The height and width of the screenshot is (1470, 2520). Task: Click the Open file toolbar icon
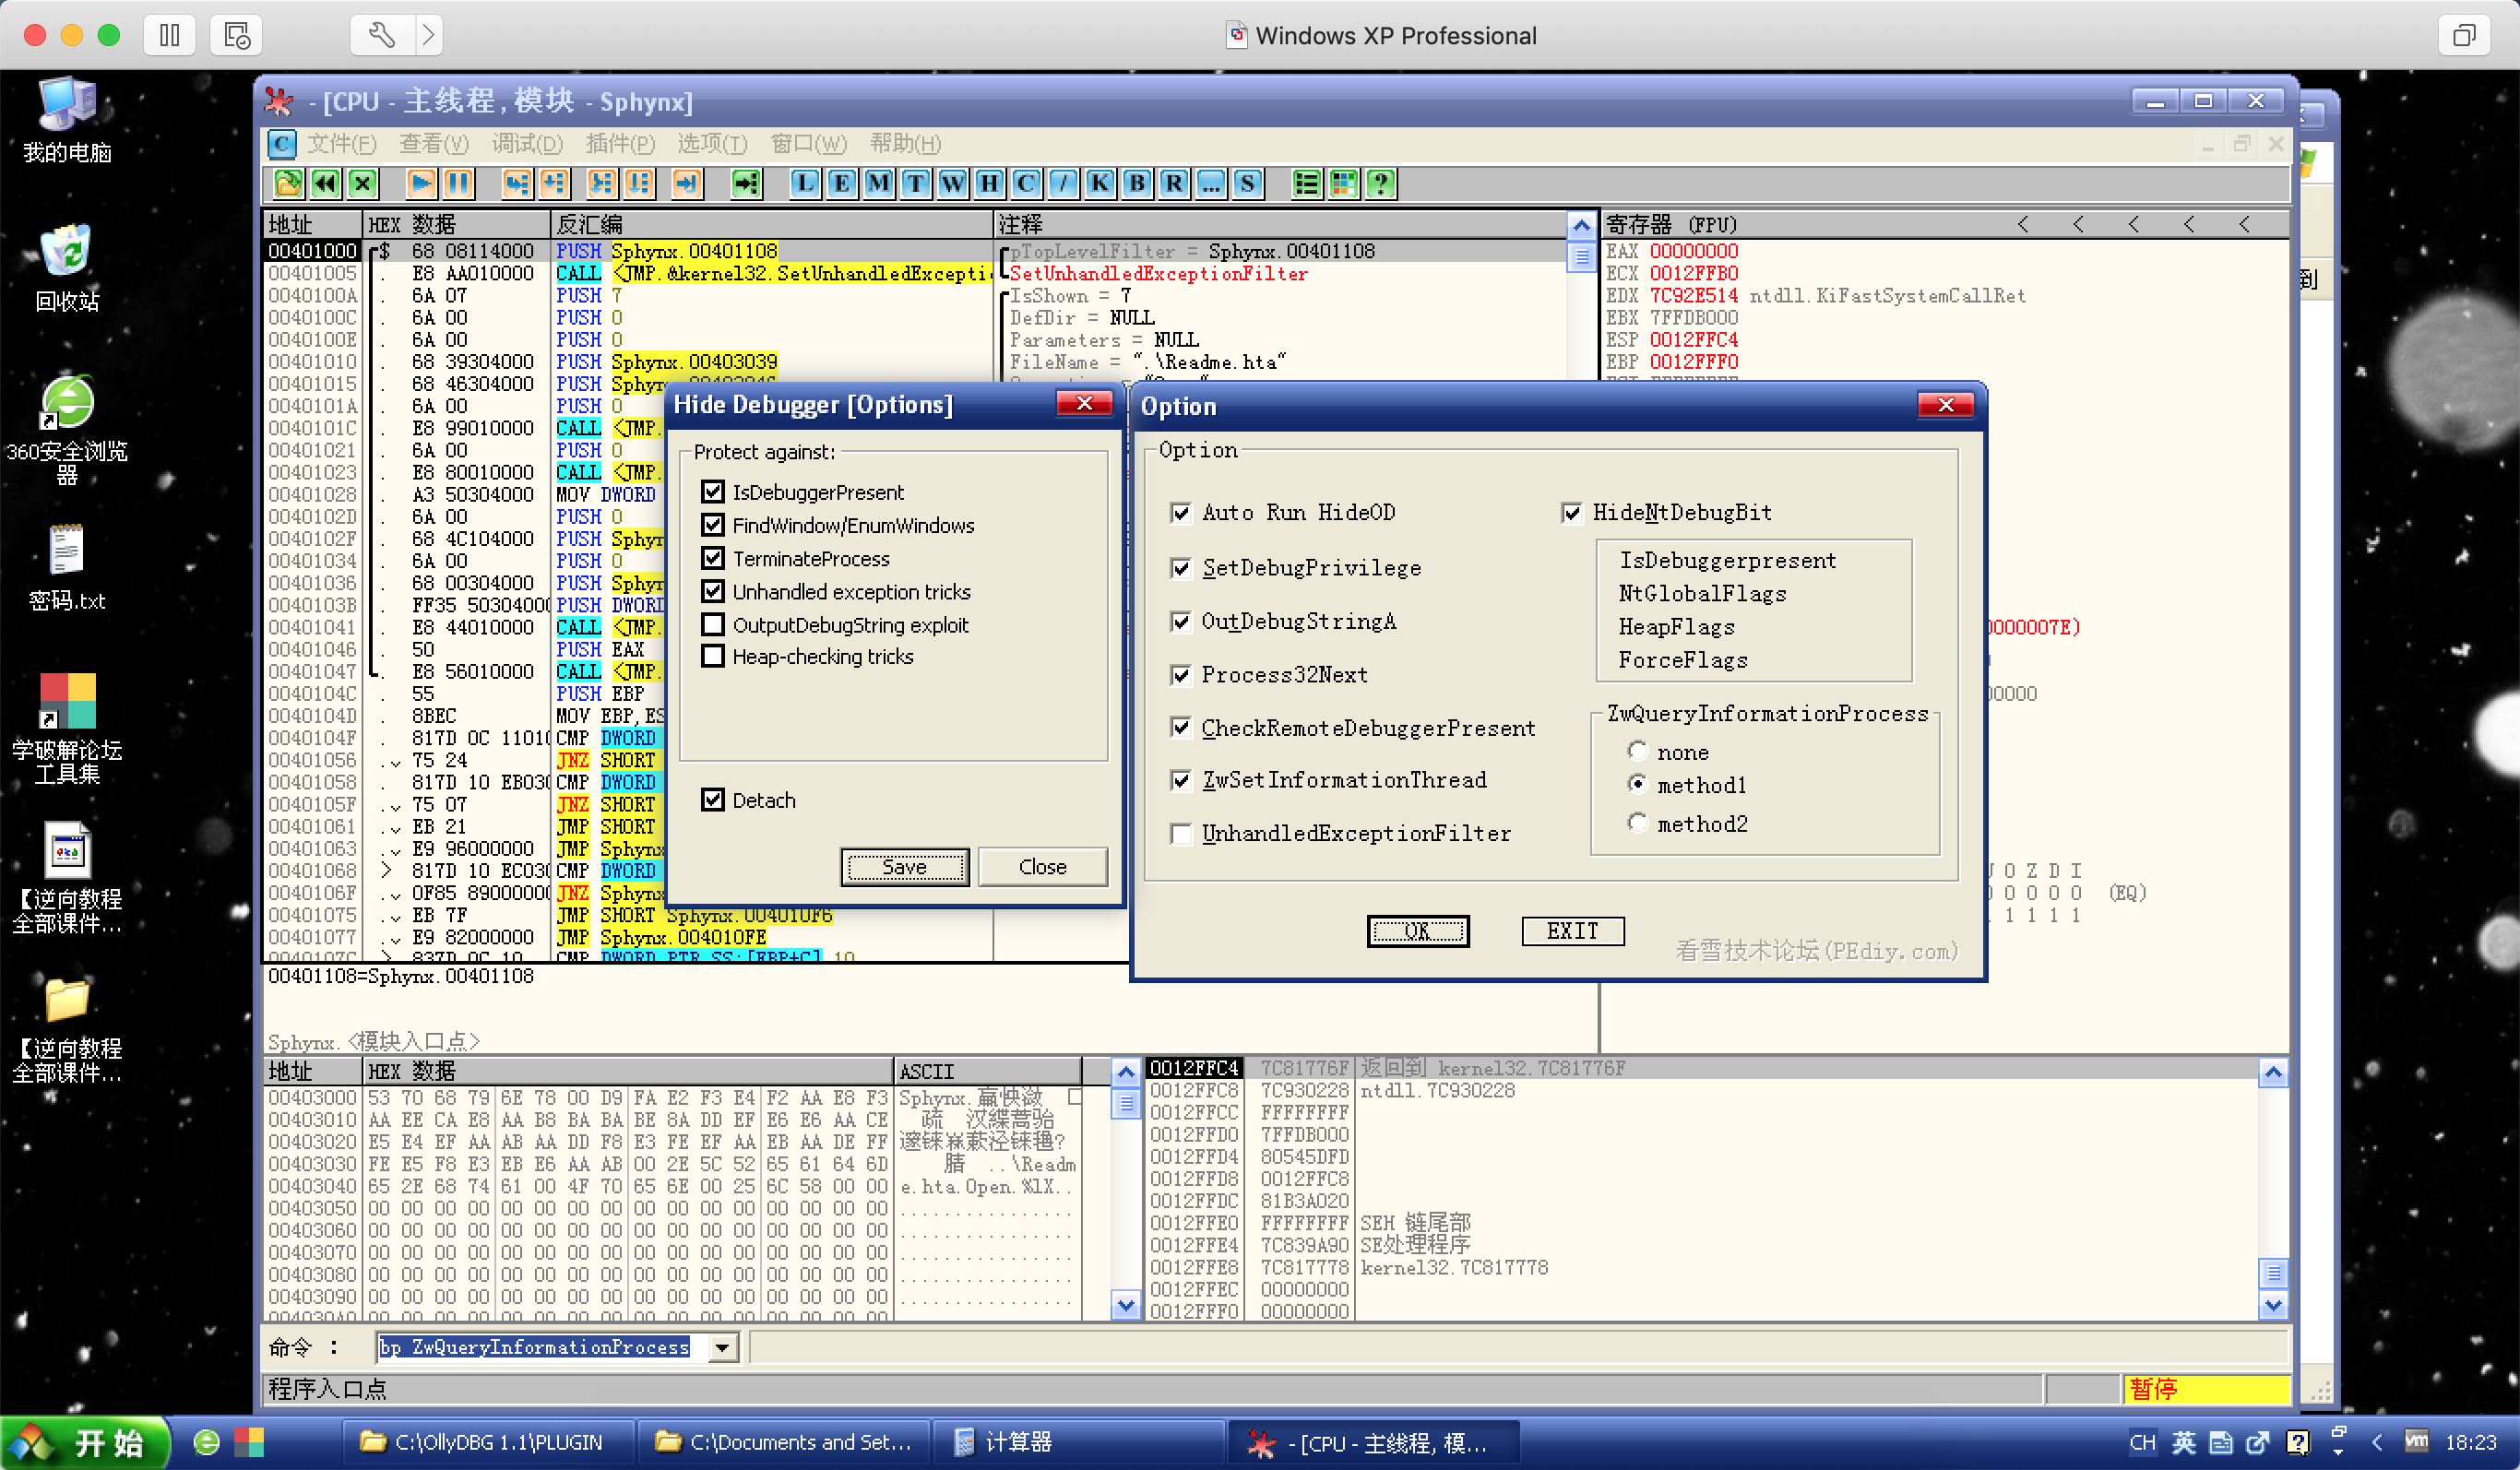[288, 183]
